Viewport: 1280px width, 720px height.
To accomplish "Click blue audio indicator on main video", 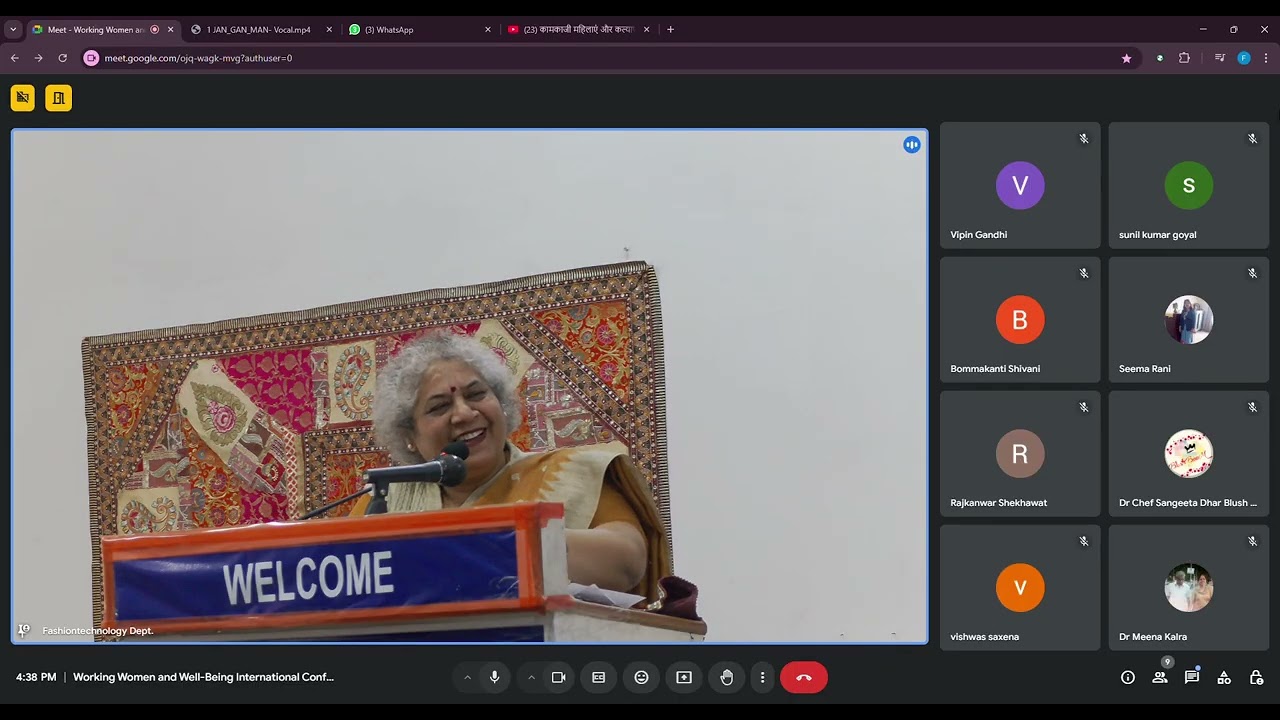I will [x=912, y=145].
